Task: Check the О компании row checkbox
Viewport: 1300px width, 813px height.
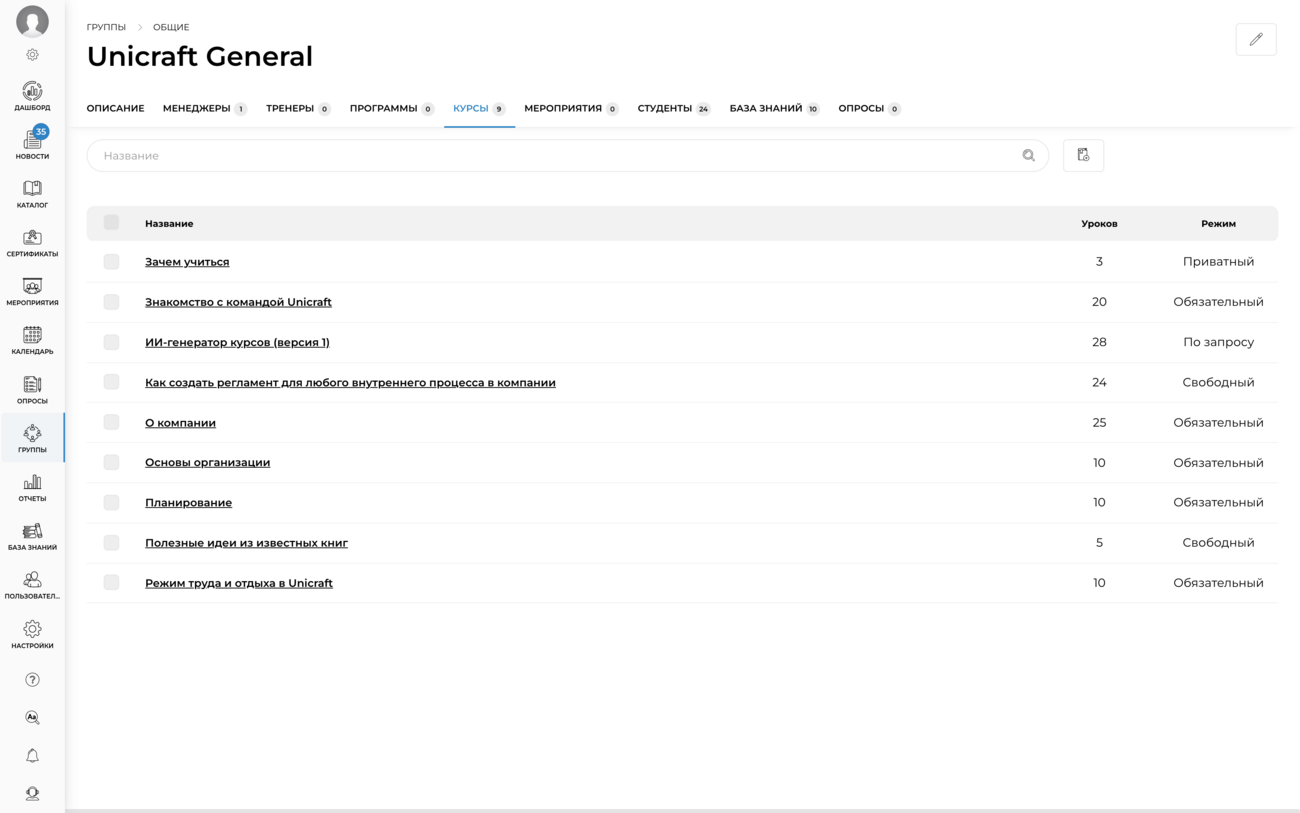Action: [111, 422]
